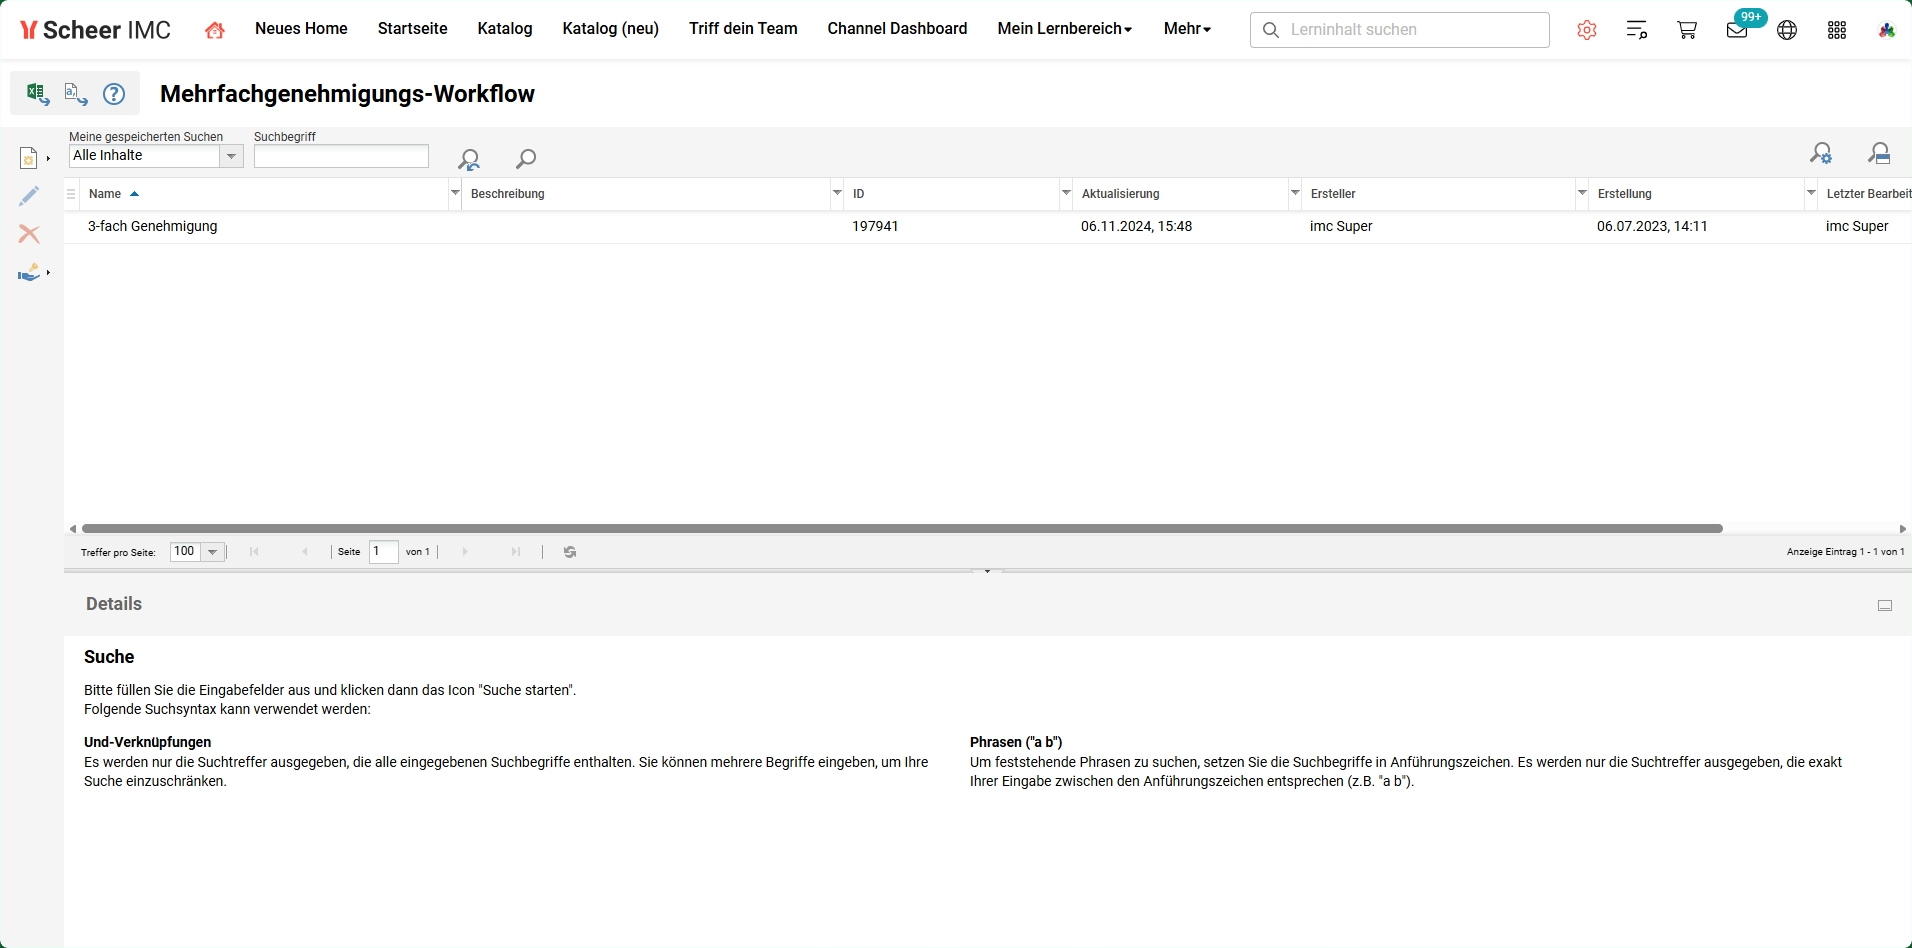Click the red settings gear icon
The height and width of the screenshot is (948, 1912).
click(1587, 30)
